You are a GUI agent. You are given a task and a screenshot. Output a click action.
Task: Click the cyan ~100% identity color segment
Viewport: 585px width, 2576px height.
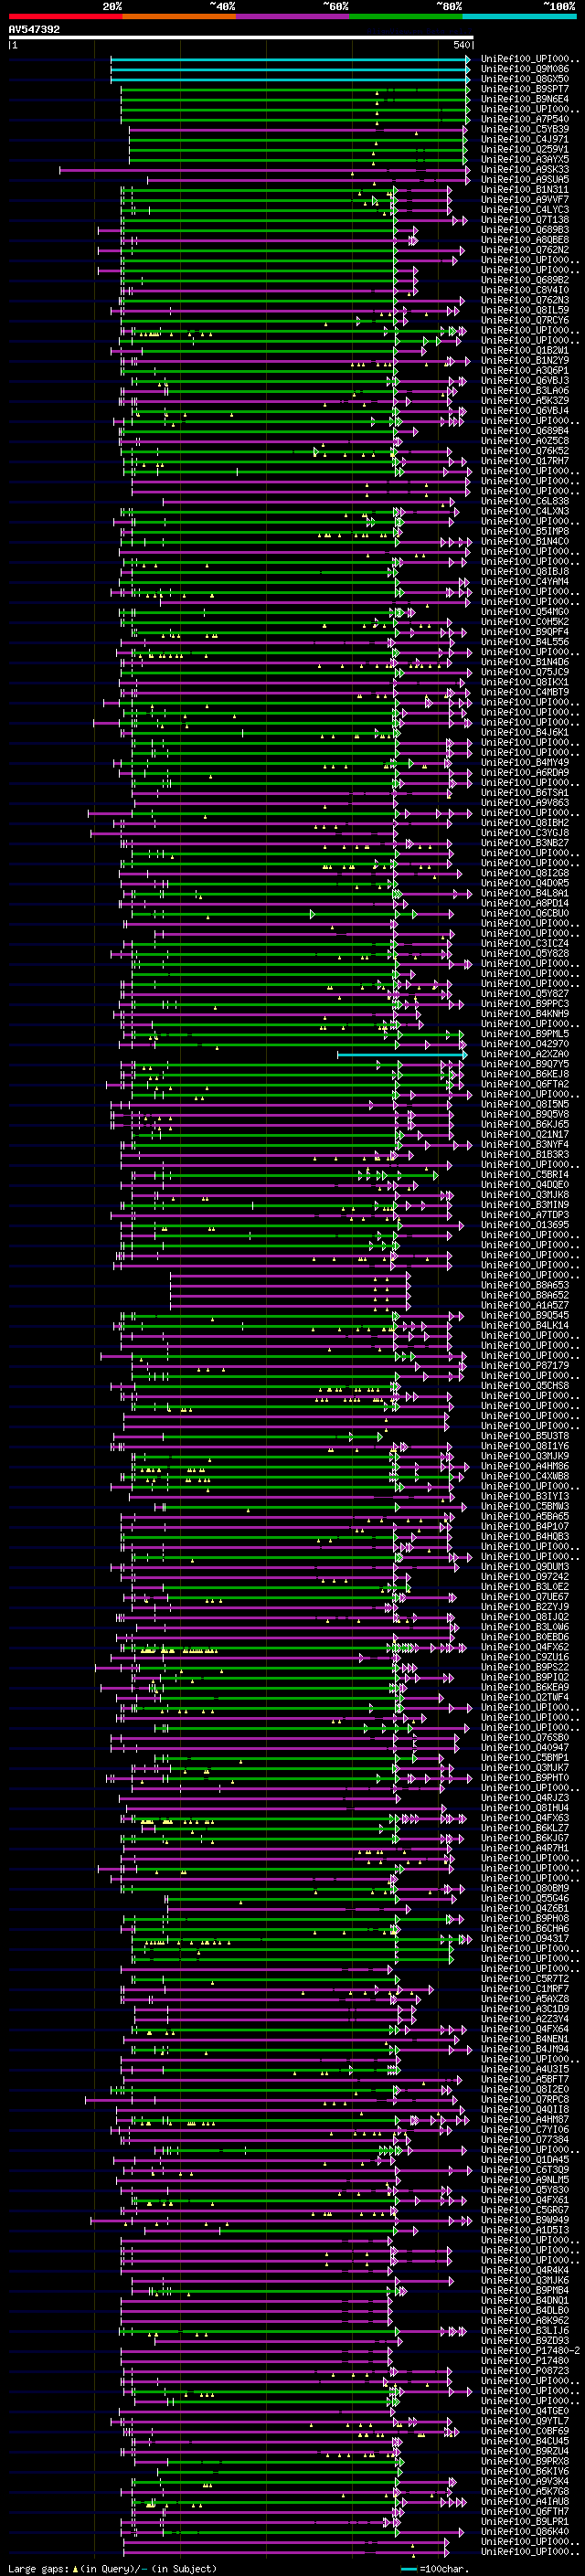(520, 16)
